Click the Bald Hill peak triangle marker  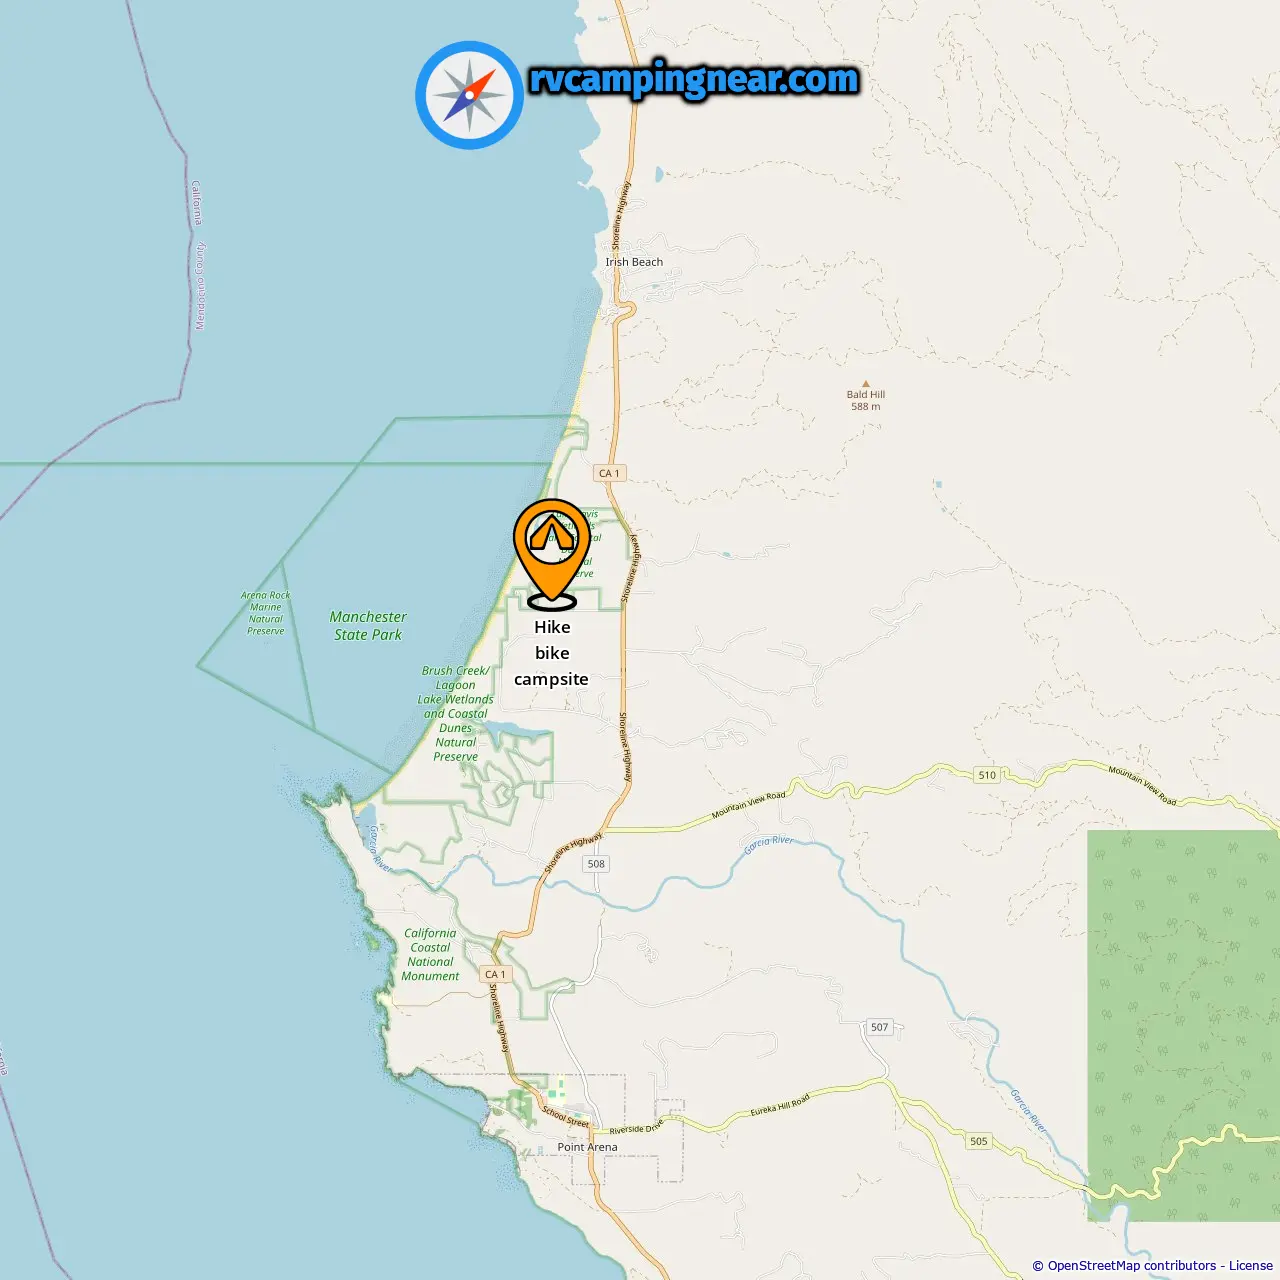click(x=866, y=383)
